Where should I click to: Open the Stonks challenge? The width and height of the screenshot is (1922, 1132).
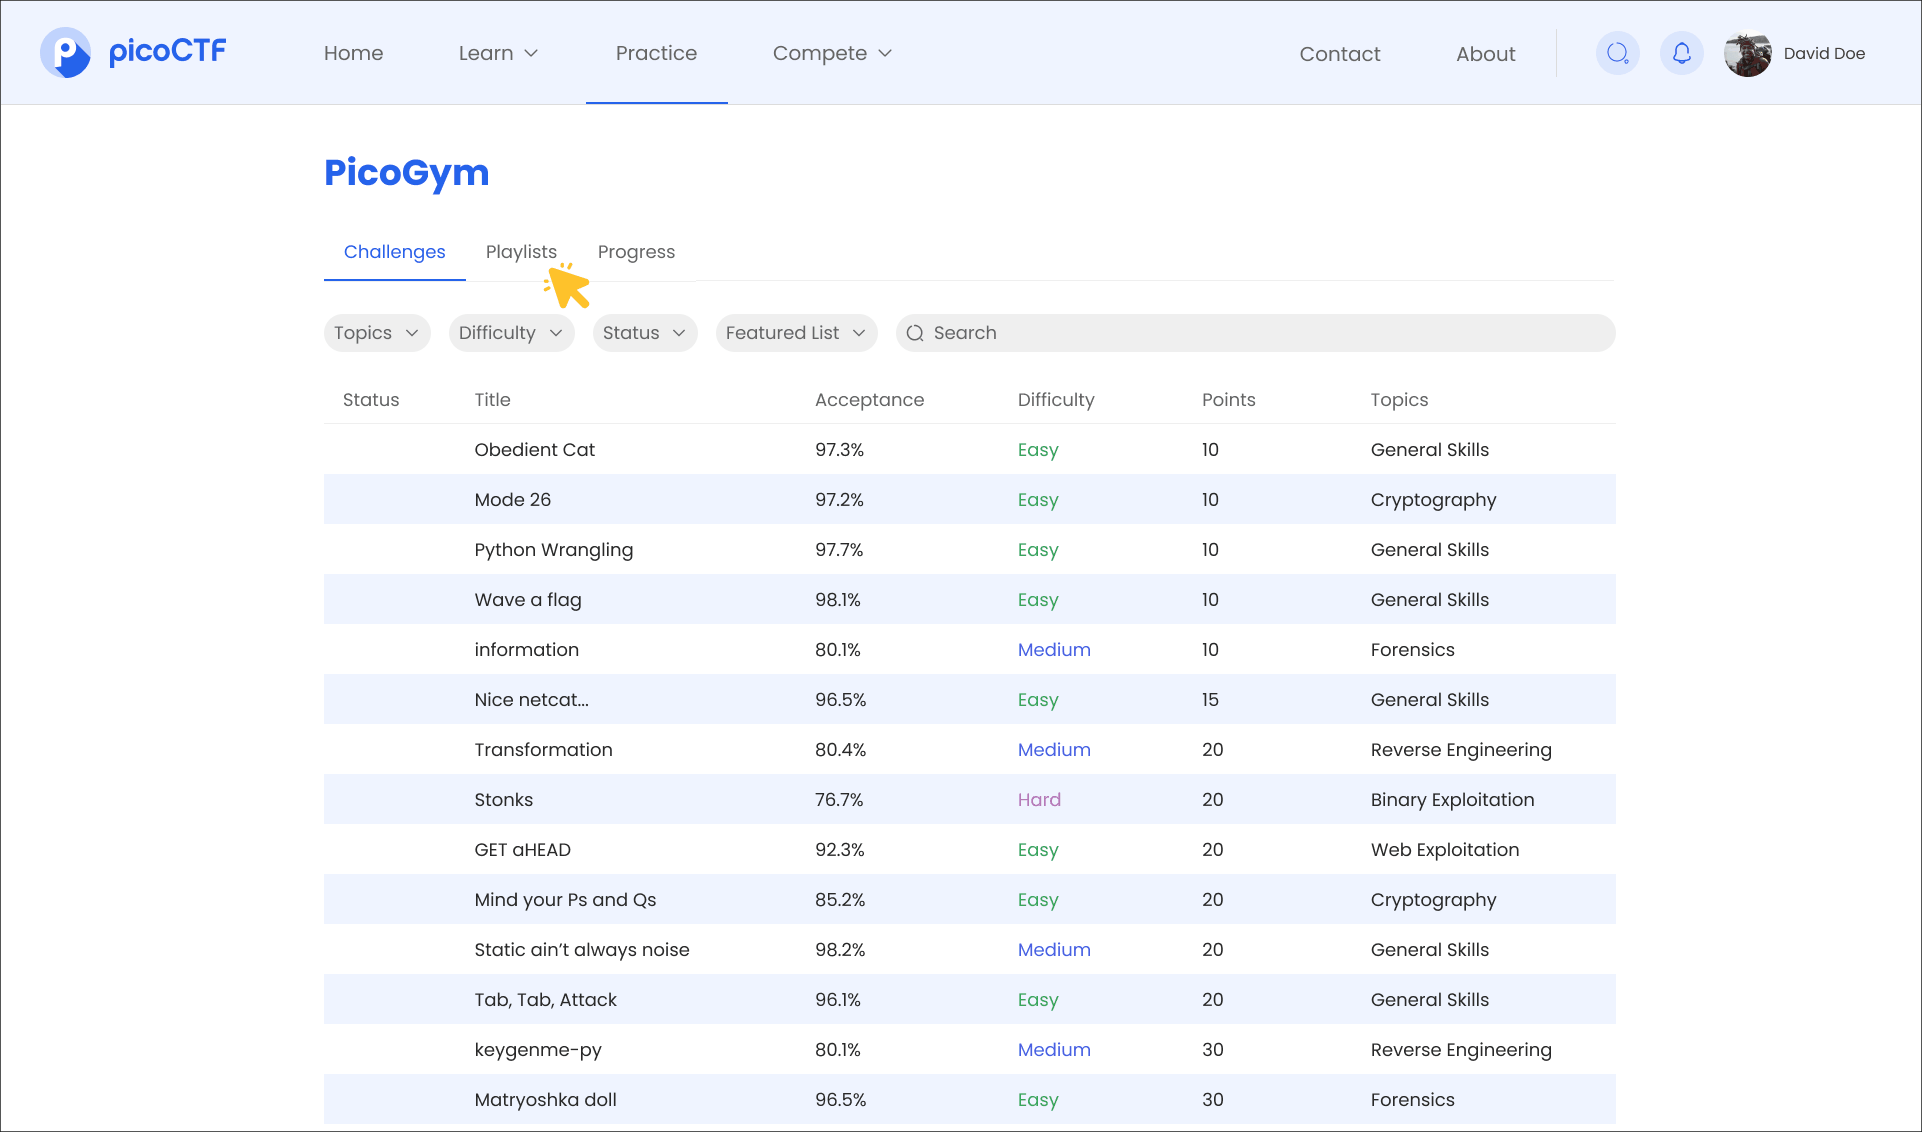click(503, 800)
